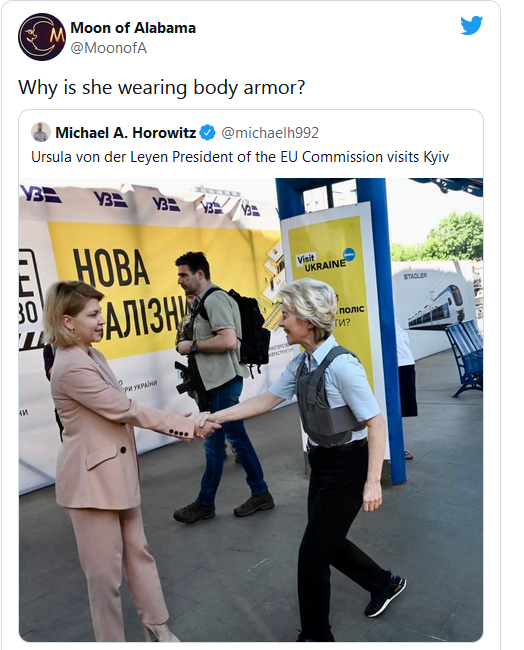Viewport: 524px width, 650px height.
Task: Open the embedded handshake photo
Action: [x=251, y=410]
